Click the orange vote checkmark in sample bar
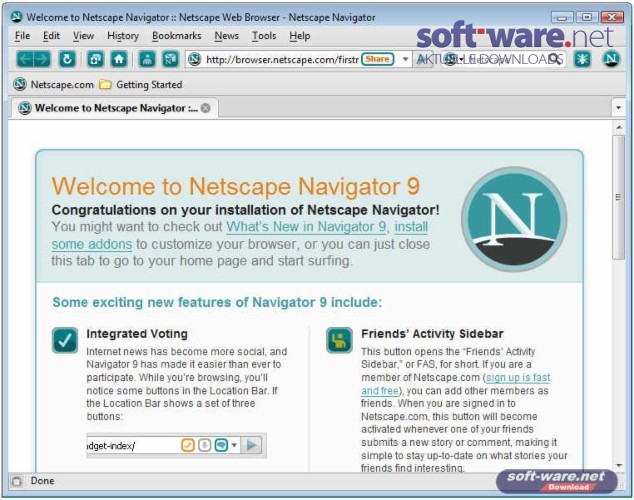This screenshot has height=500, width=634. [188, 445]
